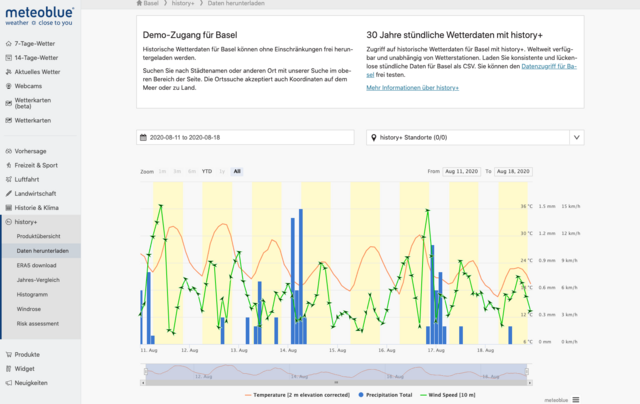Click the Webcams icon in sidebar
Image resolution: width=640 pixels, height=404 pixels.
click(9, 86)
